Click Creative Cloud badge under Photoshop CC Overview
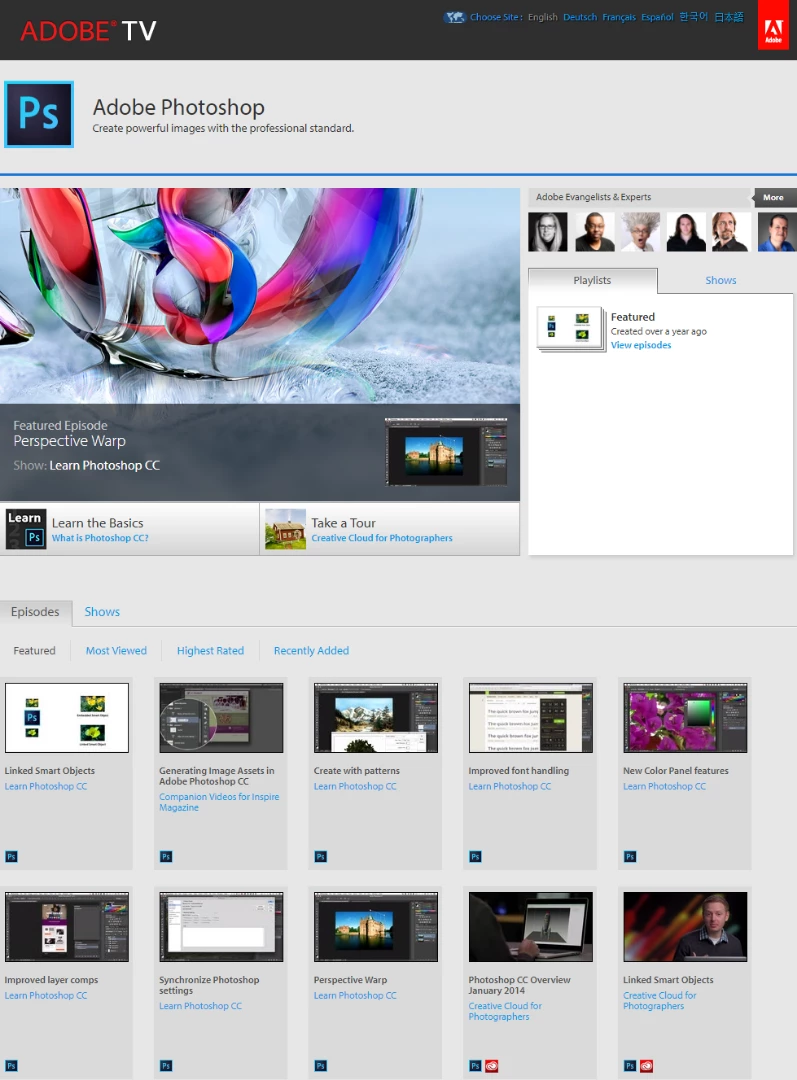 pos(491,1066)
